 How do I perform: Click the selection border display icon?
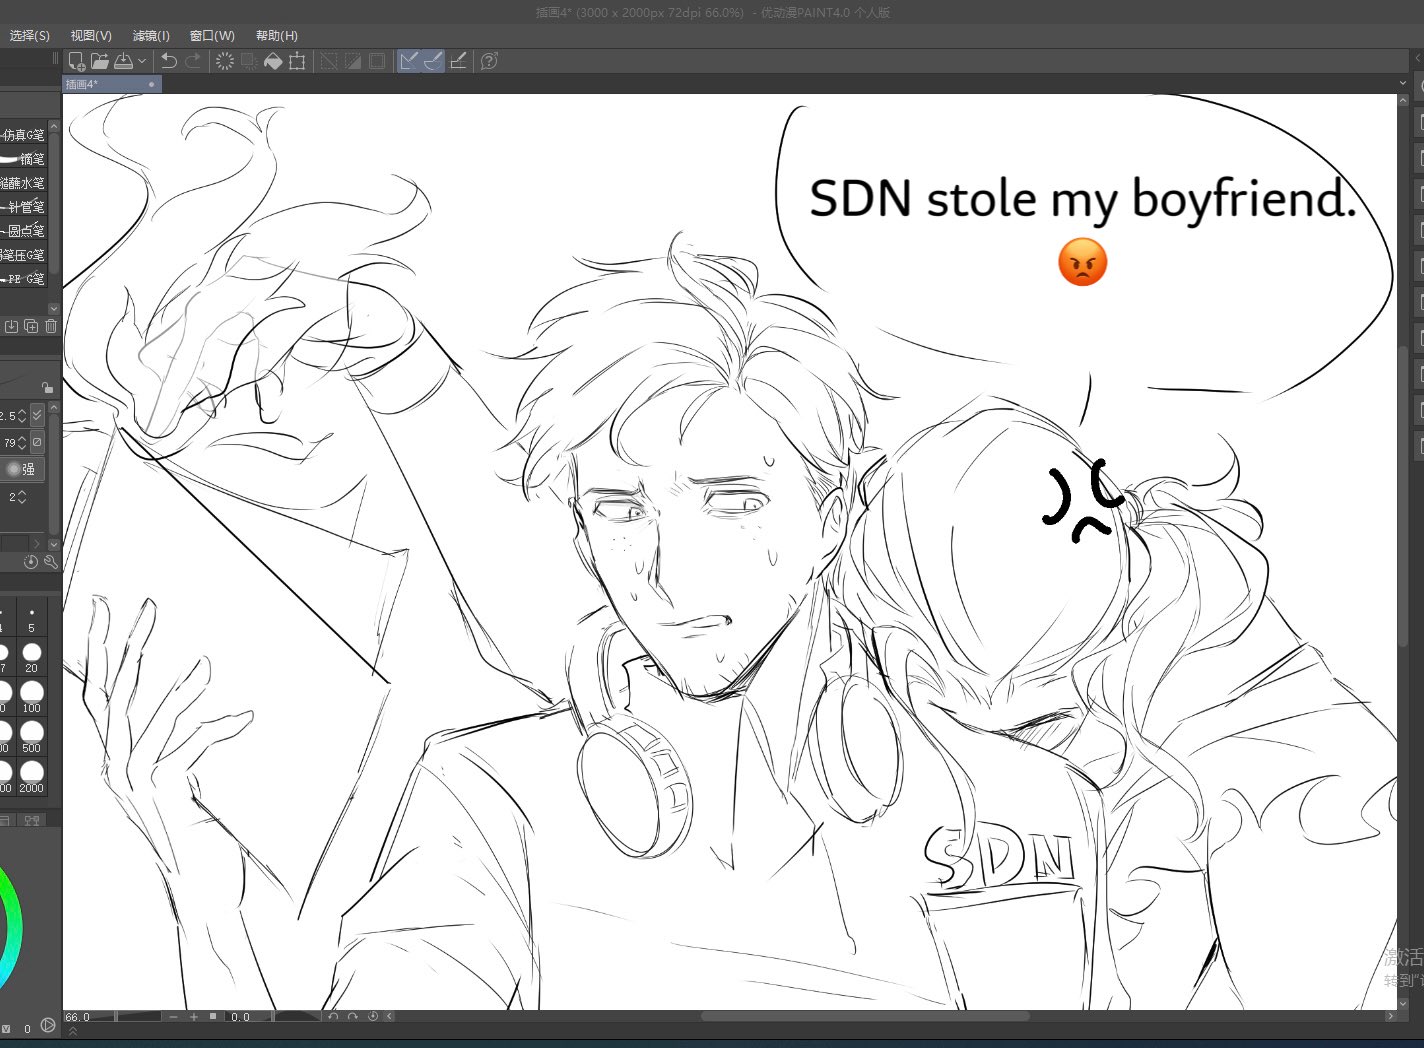tap(377, 61)
